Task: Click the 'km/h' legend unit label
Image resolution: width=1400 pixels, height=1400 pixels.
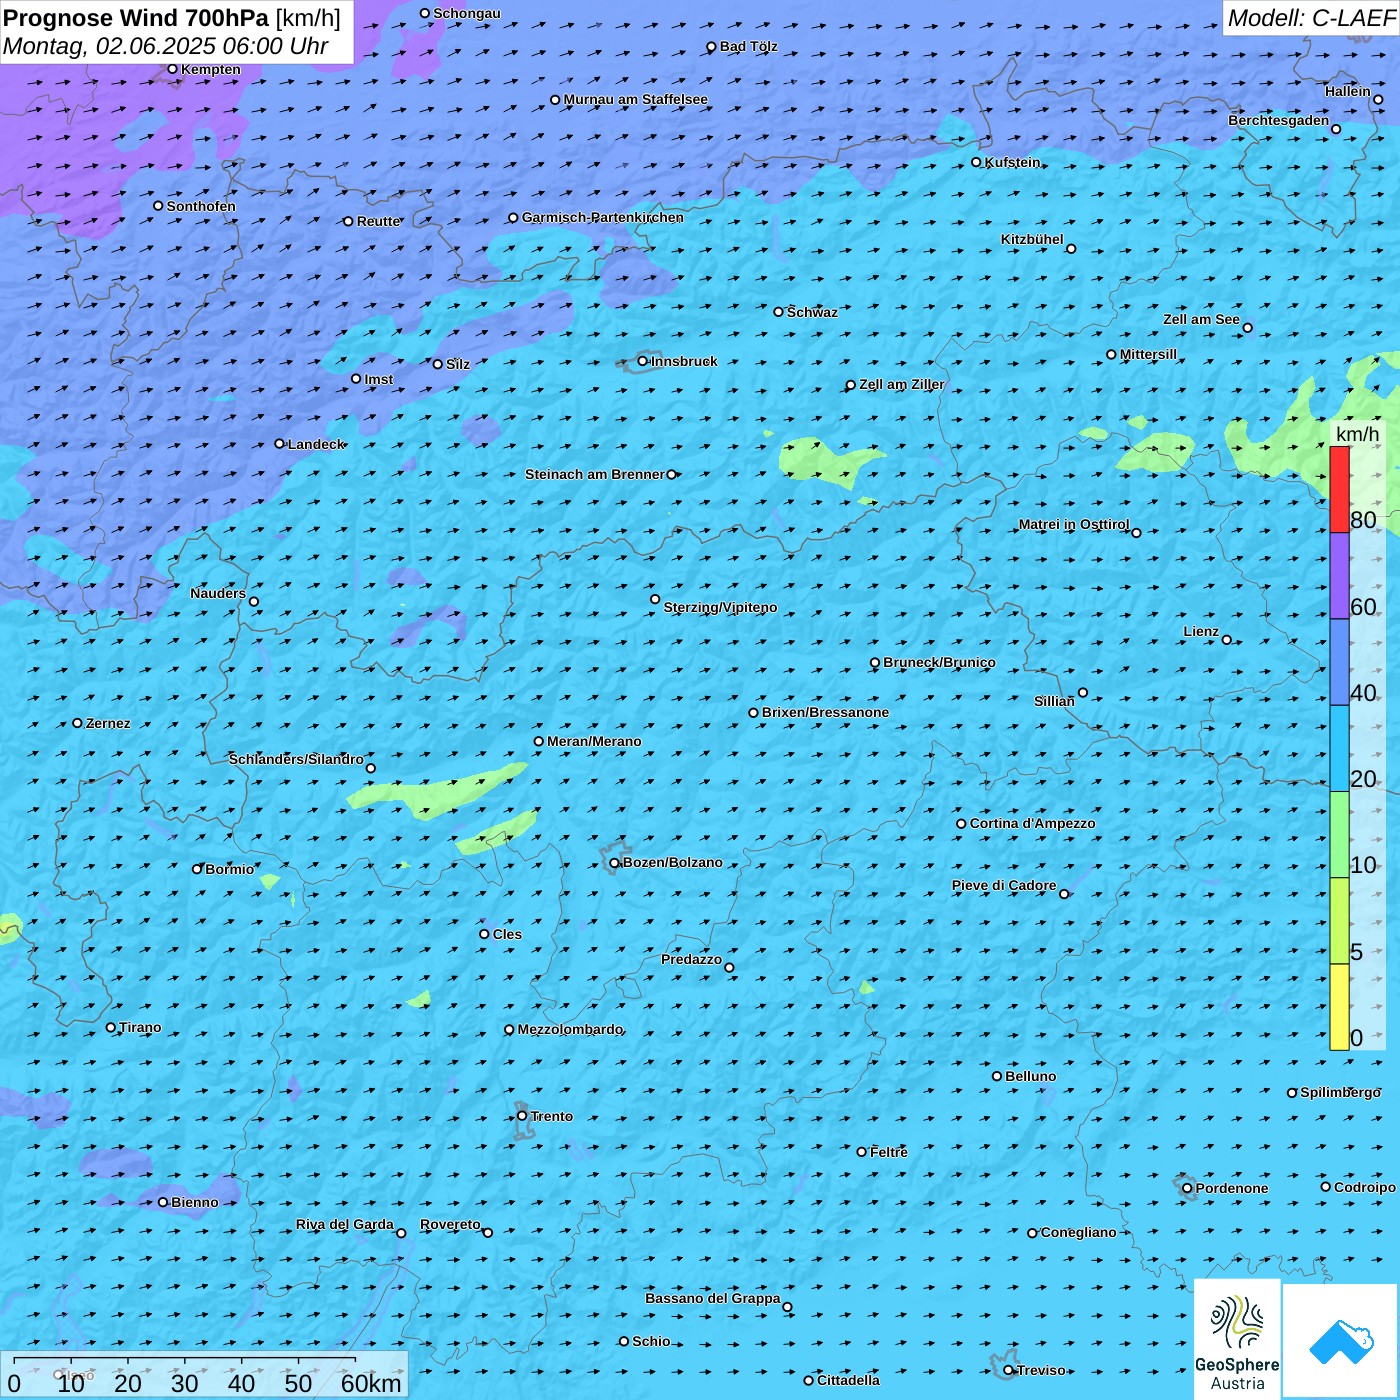Action: coord(1358,434)
